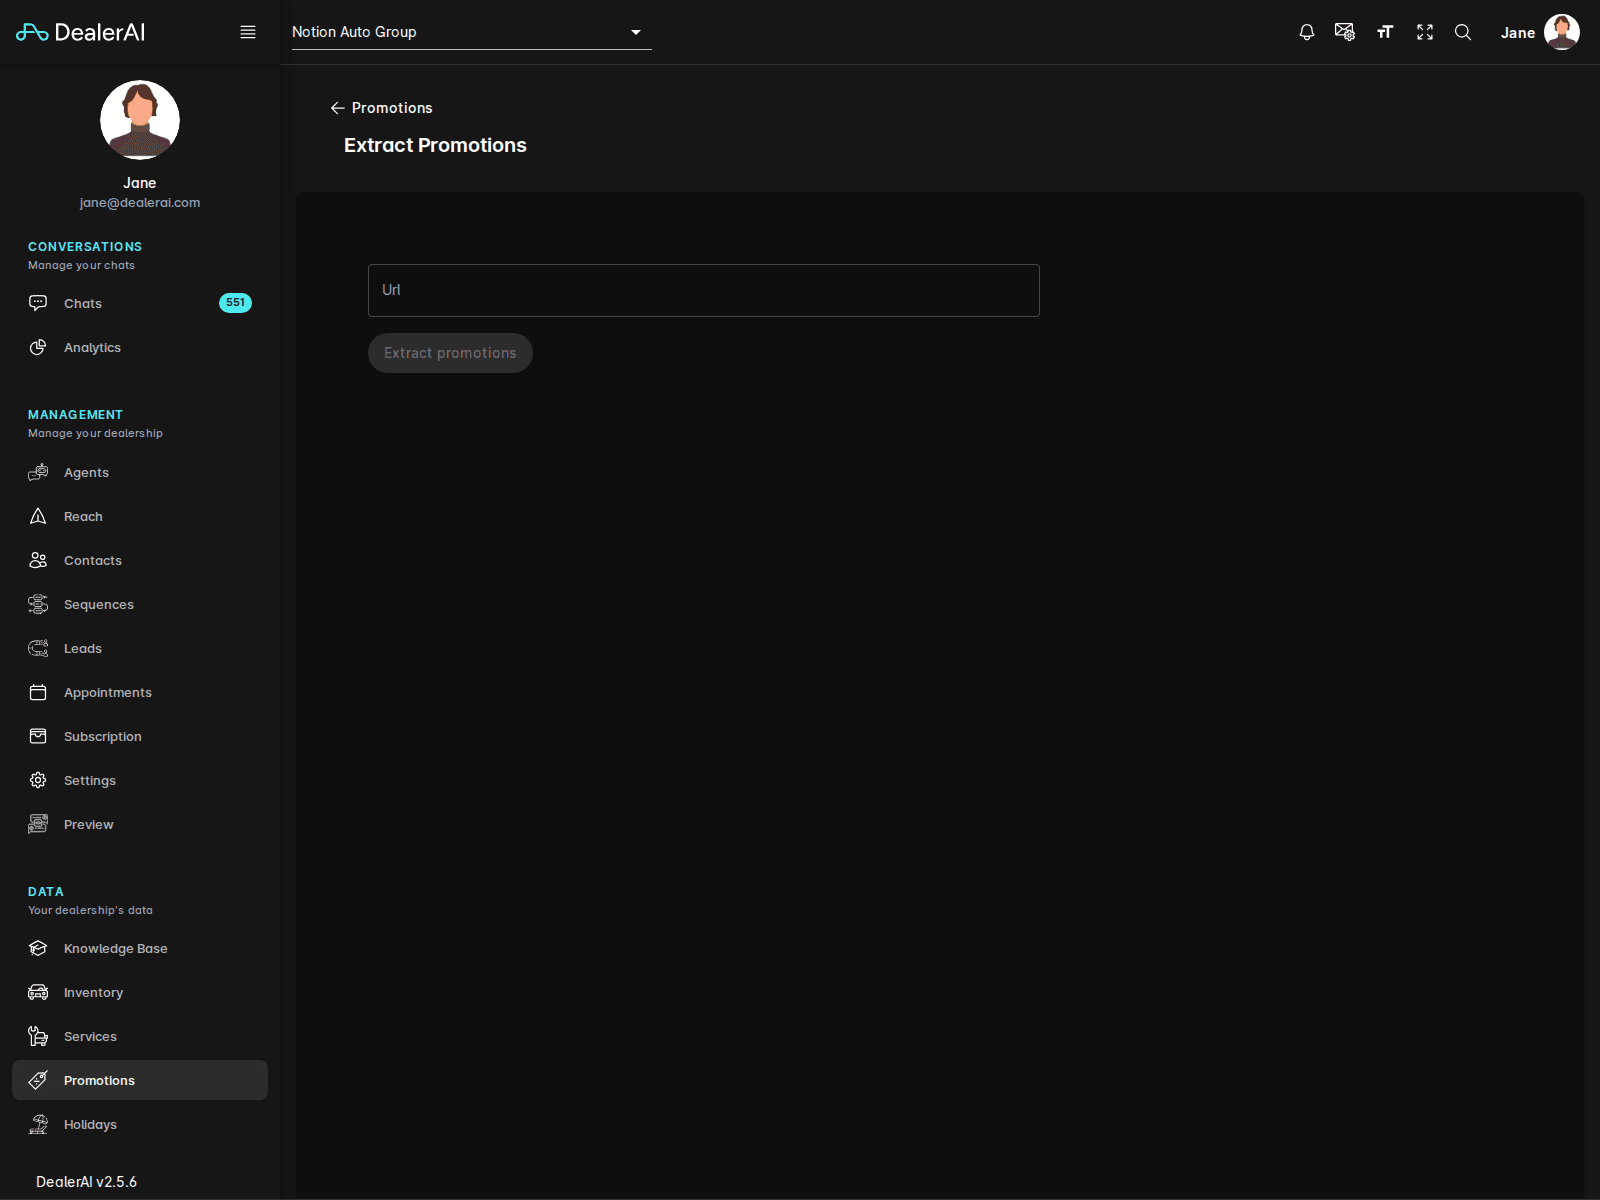
Task: Open the Sequences section
Action: click(98, 604)
